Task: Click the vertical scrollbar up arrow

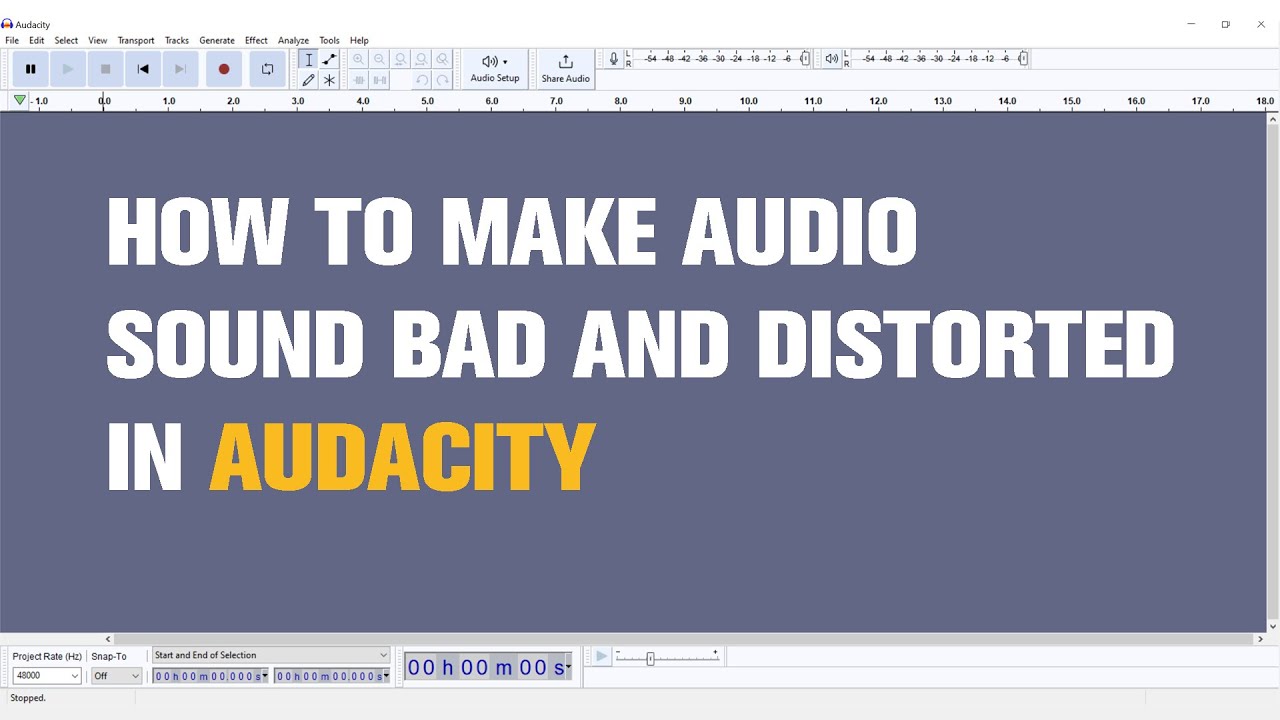Action: [1273, 118]
